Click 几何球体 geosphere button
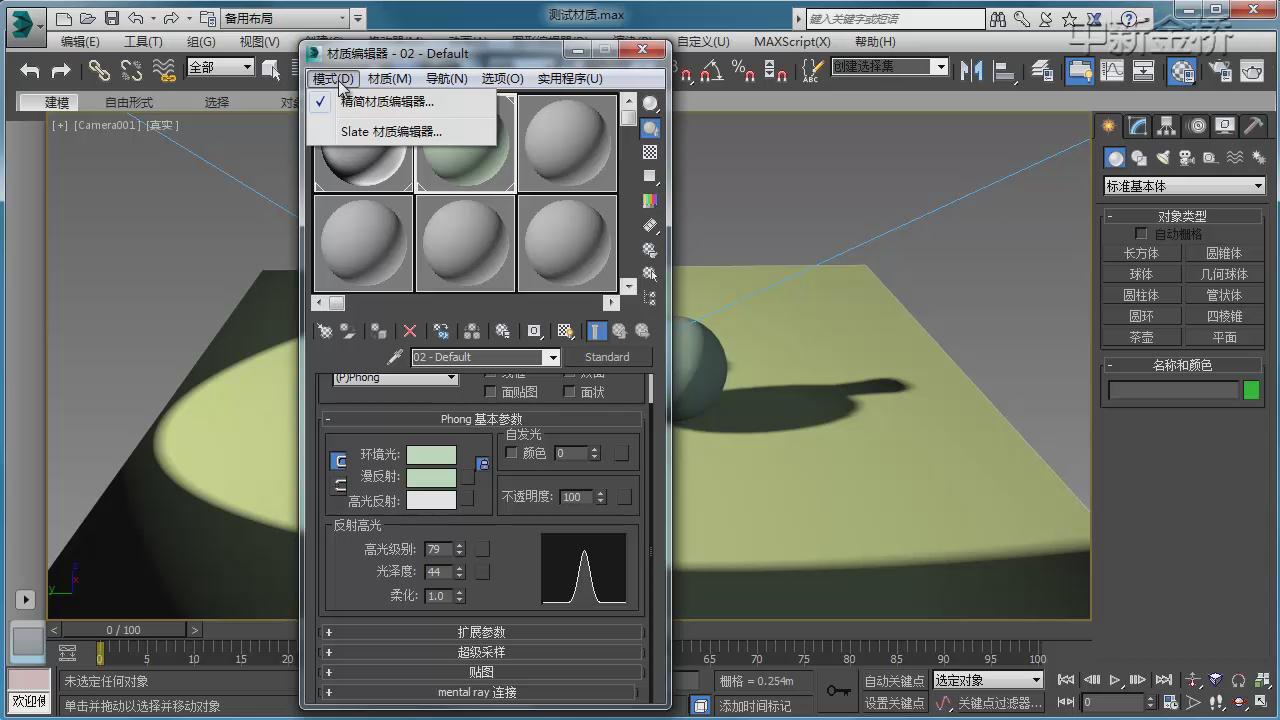Image resolution: width=1280 pixels, height=720 pixels. point(1224,275)
